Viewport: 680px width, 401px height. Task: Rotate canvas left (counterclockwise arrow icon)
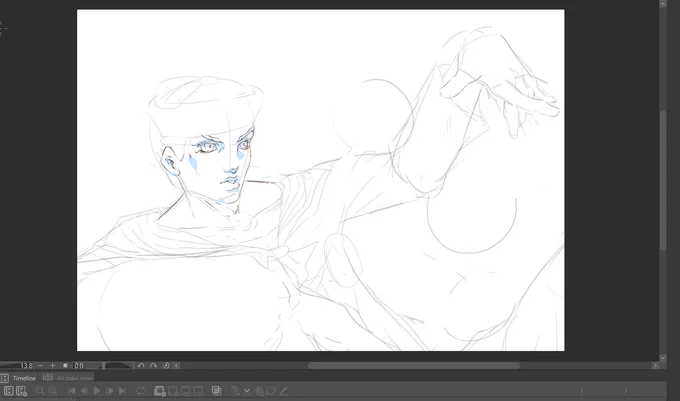coord(141,365)
